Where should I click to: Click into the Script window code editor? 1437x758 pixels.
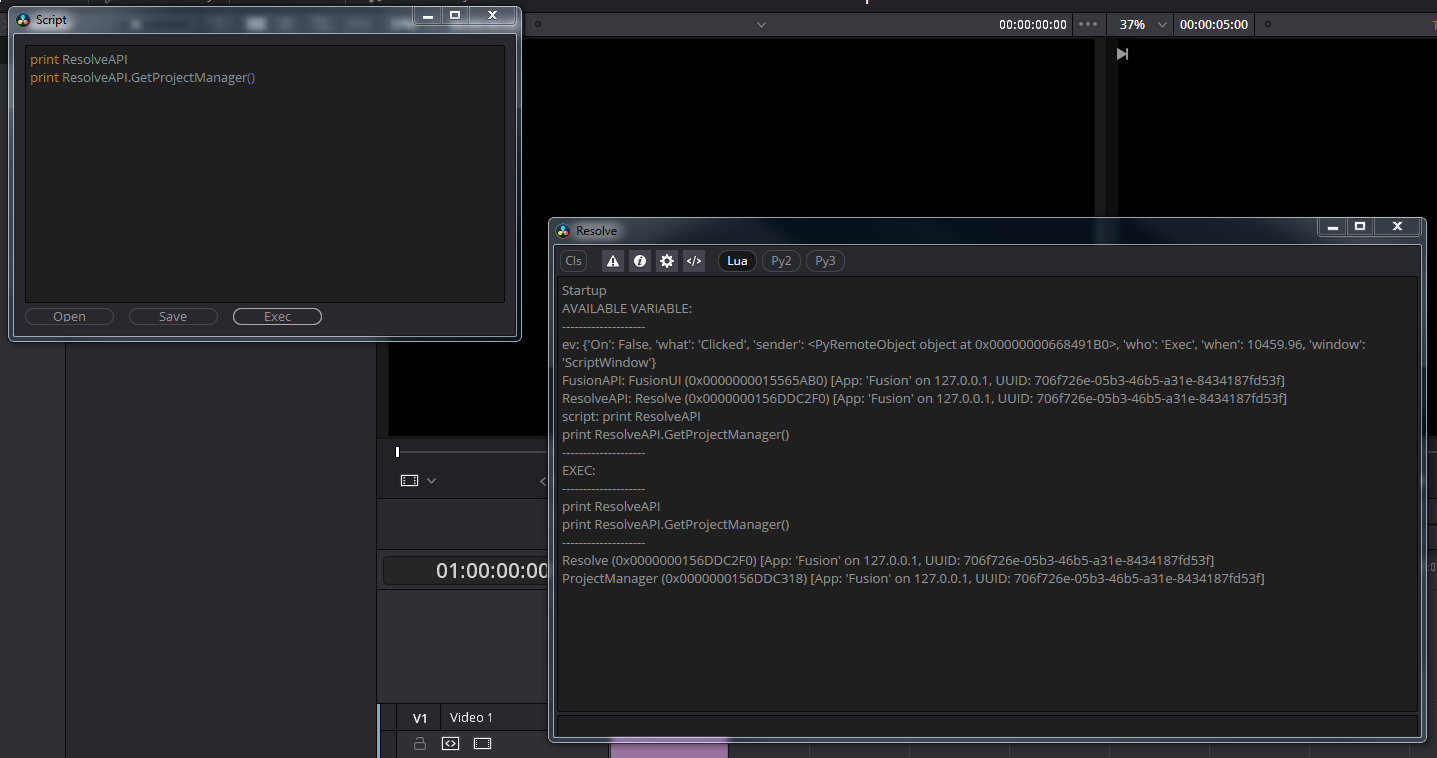tap(265, 173)
